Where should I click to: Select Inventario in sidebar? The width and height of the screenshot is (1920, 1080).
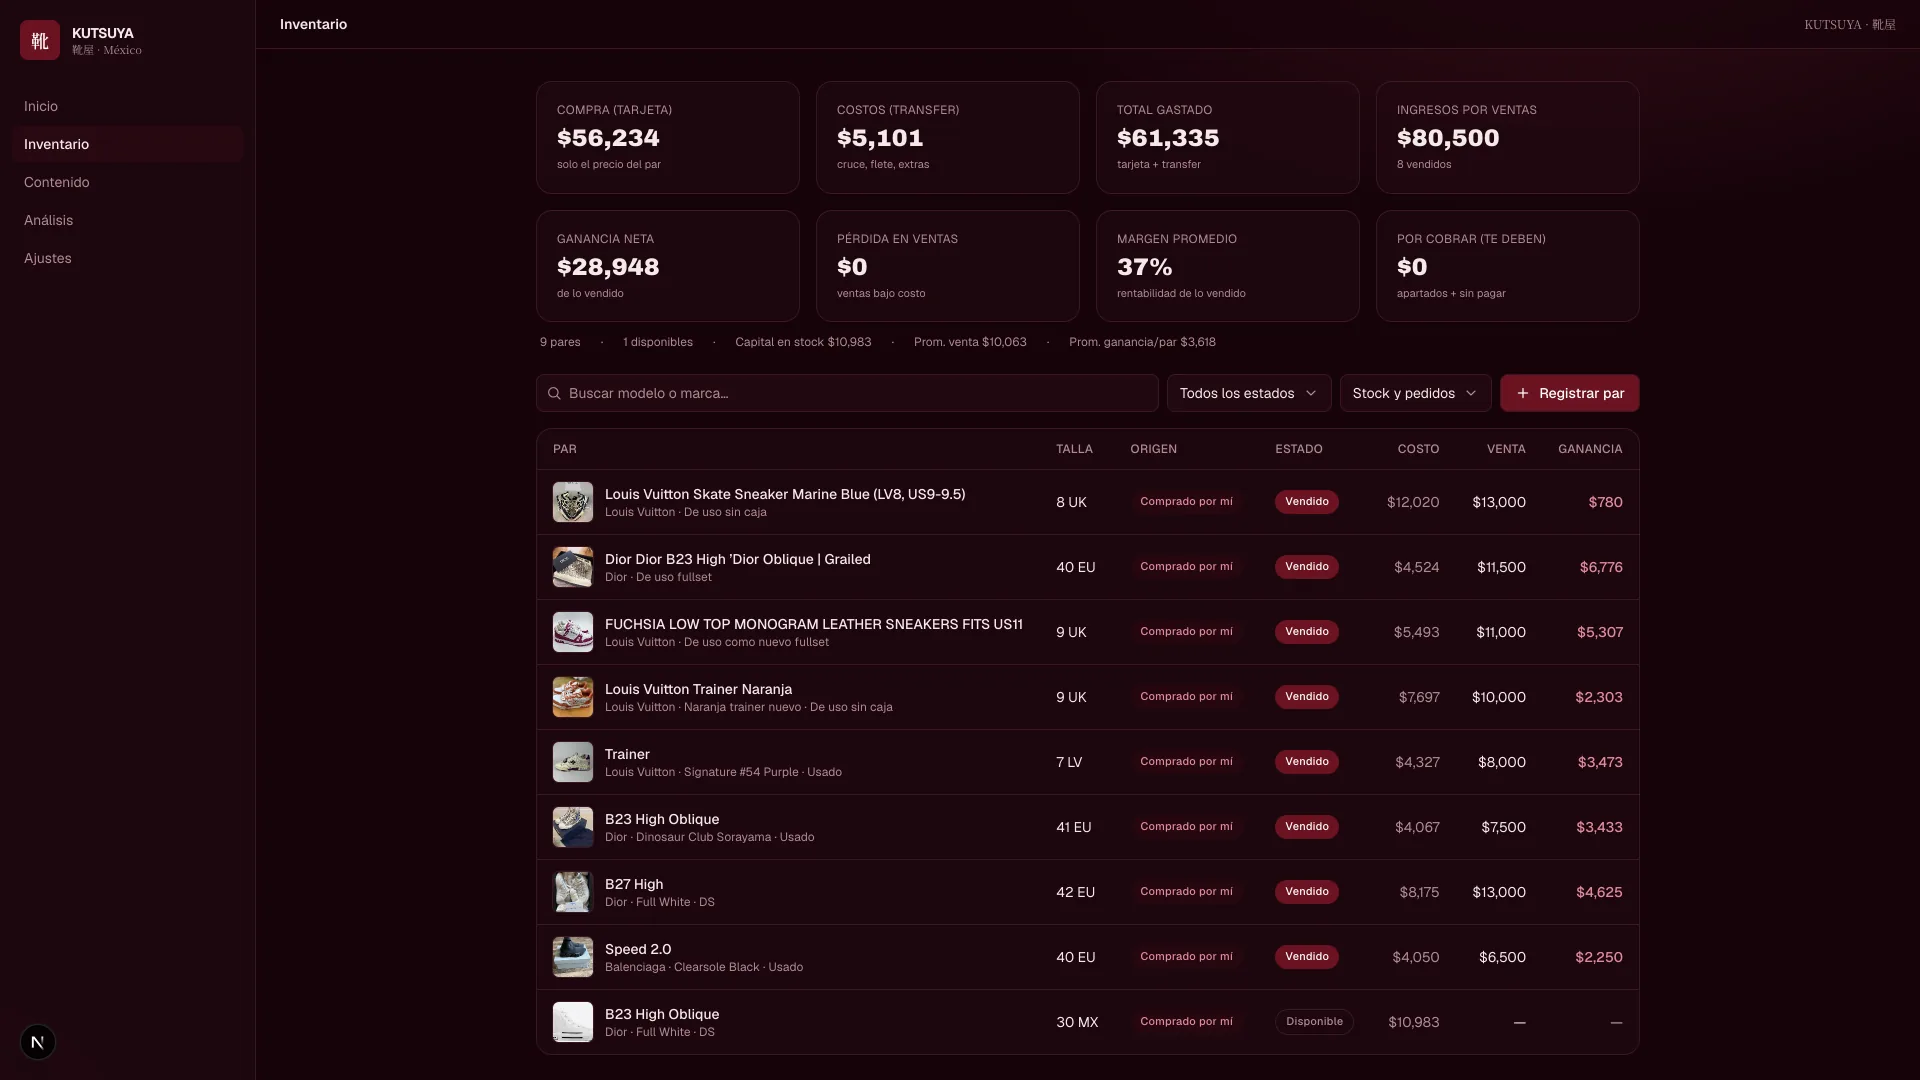pos(127,144)
